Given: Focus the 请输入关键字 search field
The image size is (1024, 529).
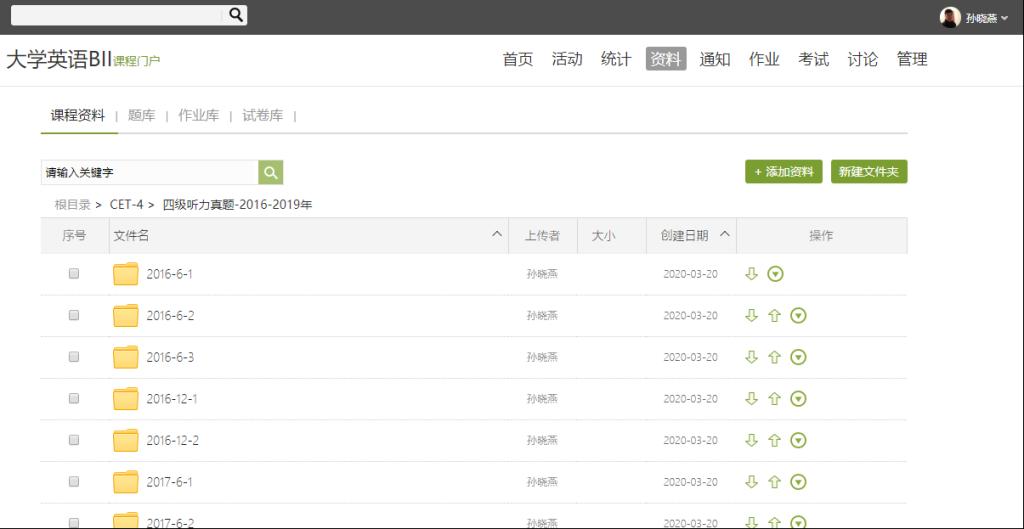Looking at the screenshot, I should pos(149,173).
